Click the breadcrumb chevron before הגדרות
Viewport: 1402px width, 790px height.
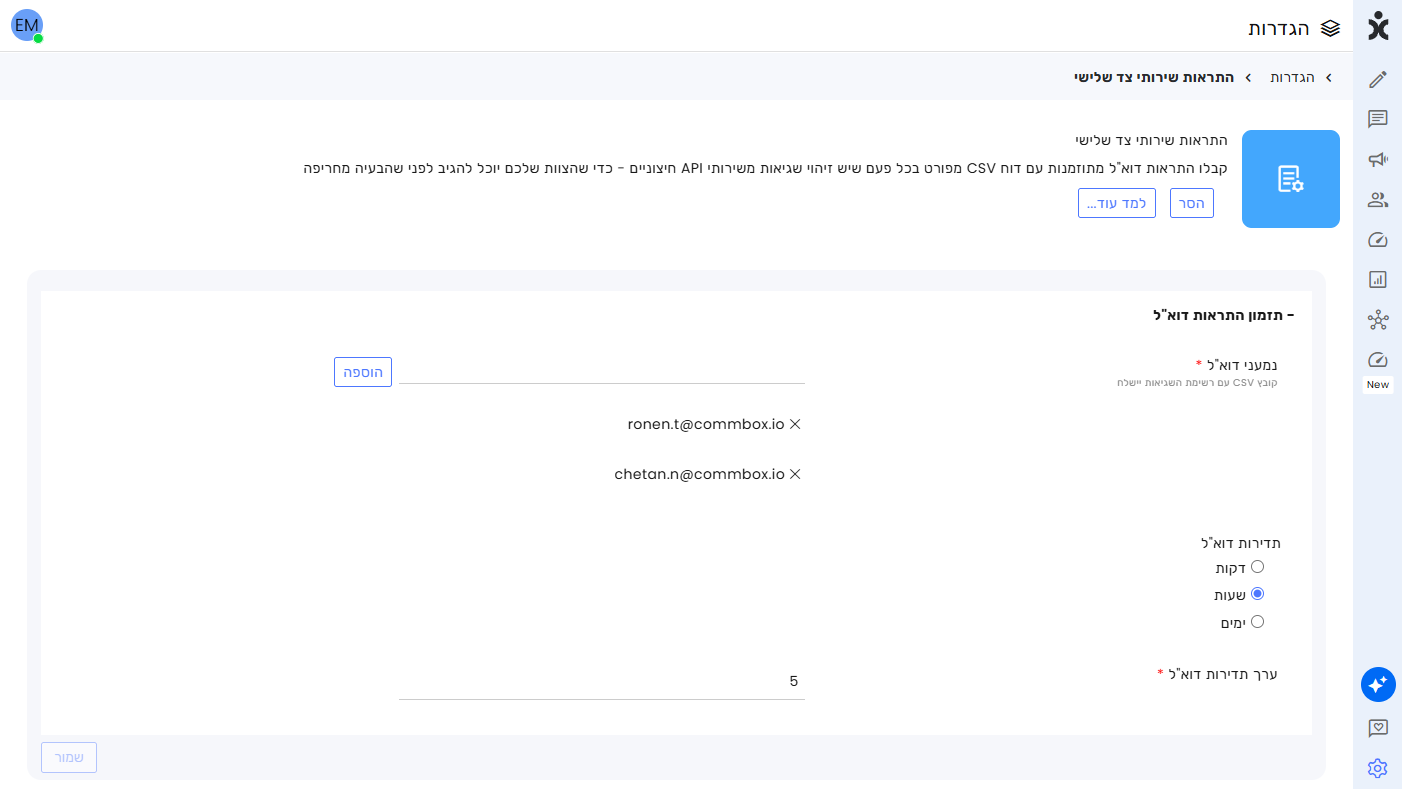click(x=1329, y=77)
